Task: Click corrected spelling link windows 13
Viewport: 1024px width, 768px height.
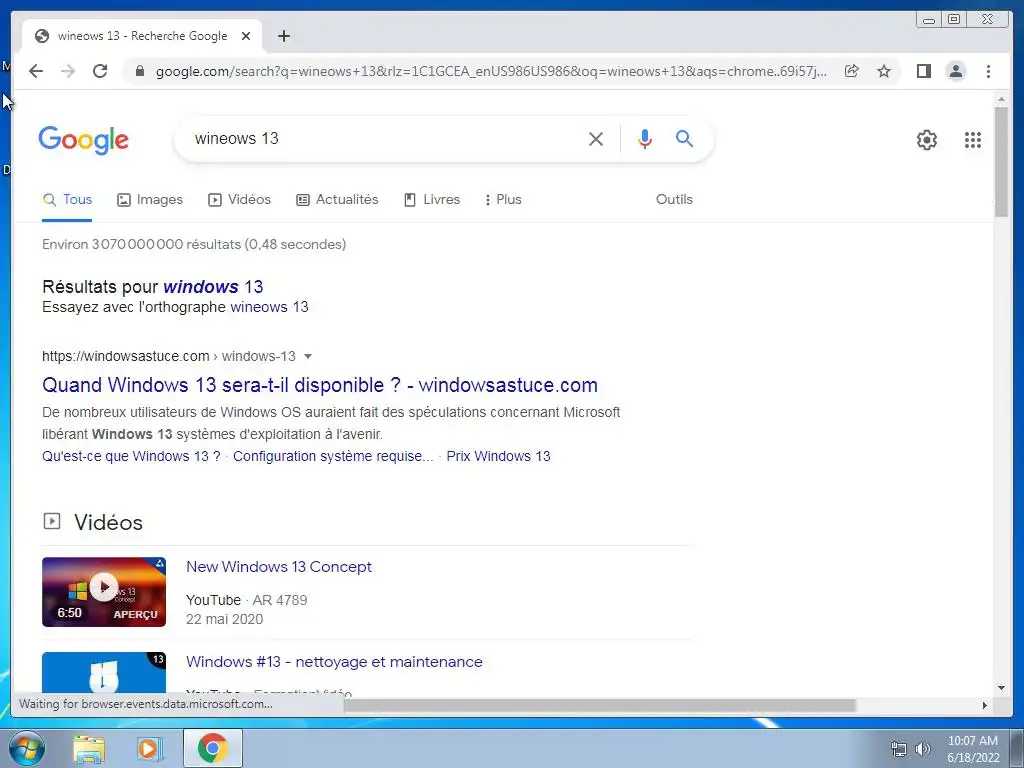Action: point(213,287)
